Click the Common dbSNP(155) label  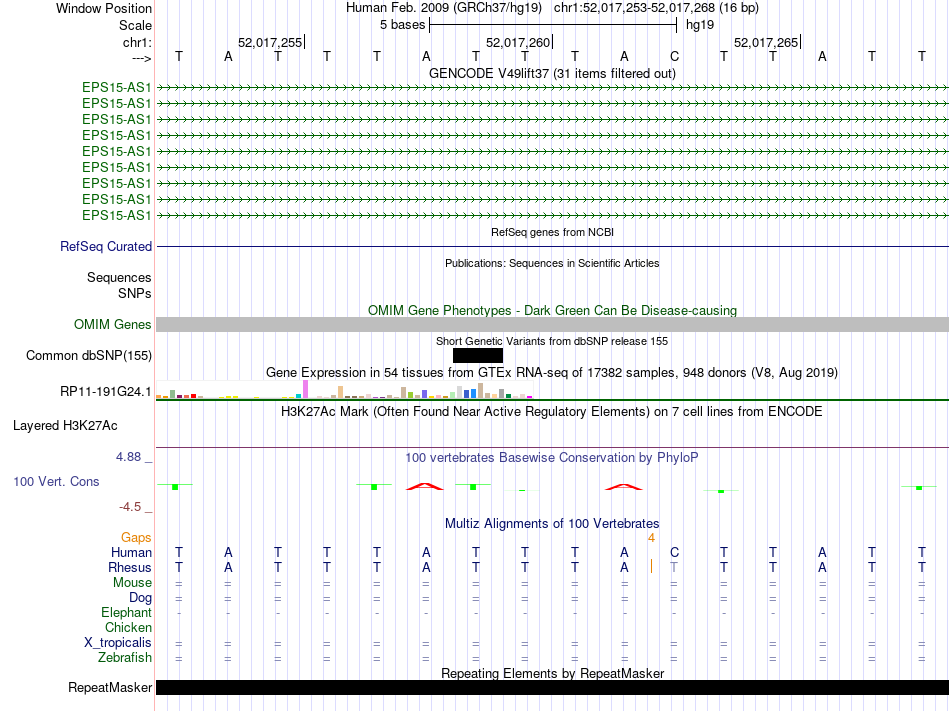pos(88,356)
